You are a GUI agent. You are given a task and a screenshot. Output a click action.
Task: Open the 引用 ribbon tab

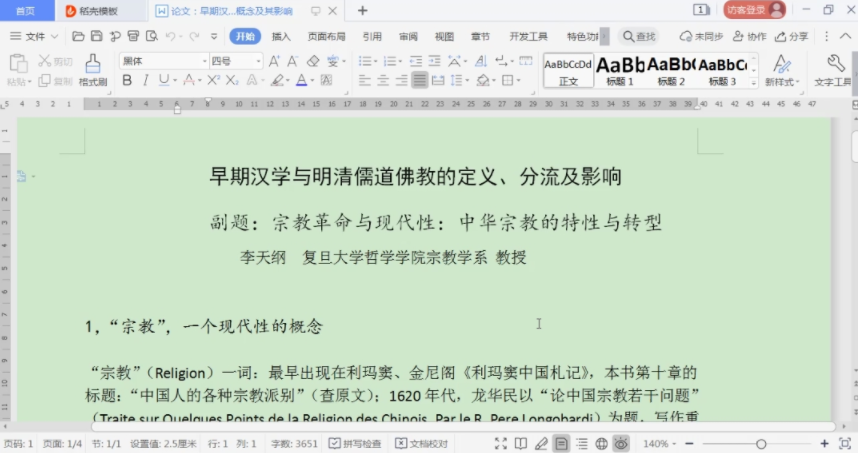372,37
